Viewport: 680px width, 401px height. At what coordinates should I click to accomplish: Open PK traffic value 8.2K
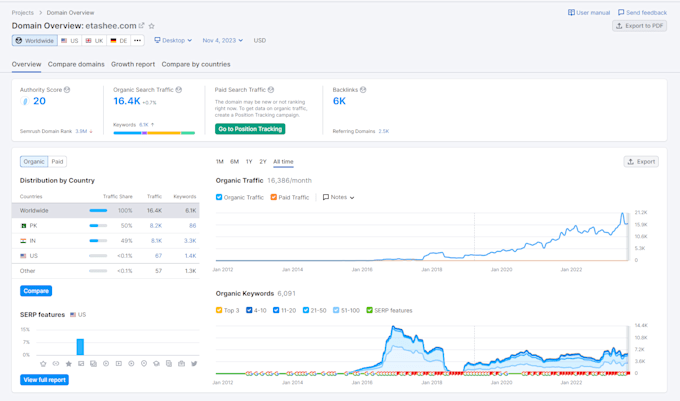click(x=156, y=225)
